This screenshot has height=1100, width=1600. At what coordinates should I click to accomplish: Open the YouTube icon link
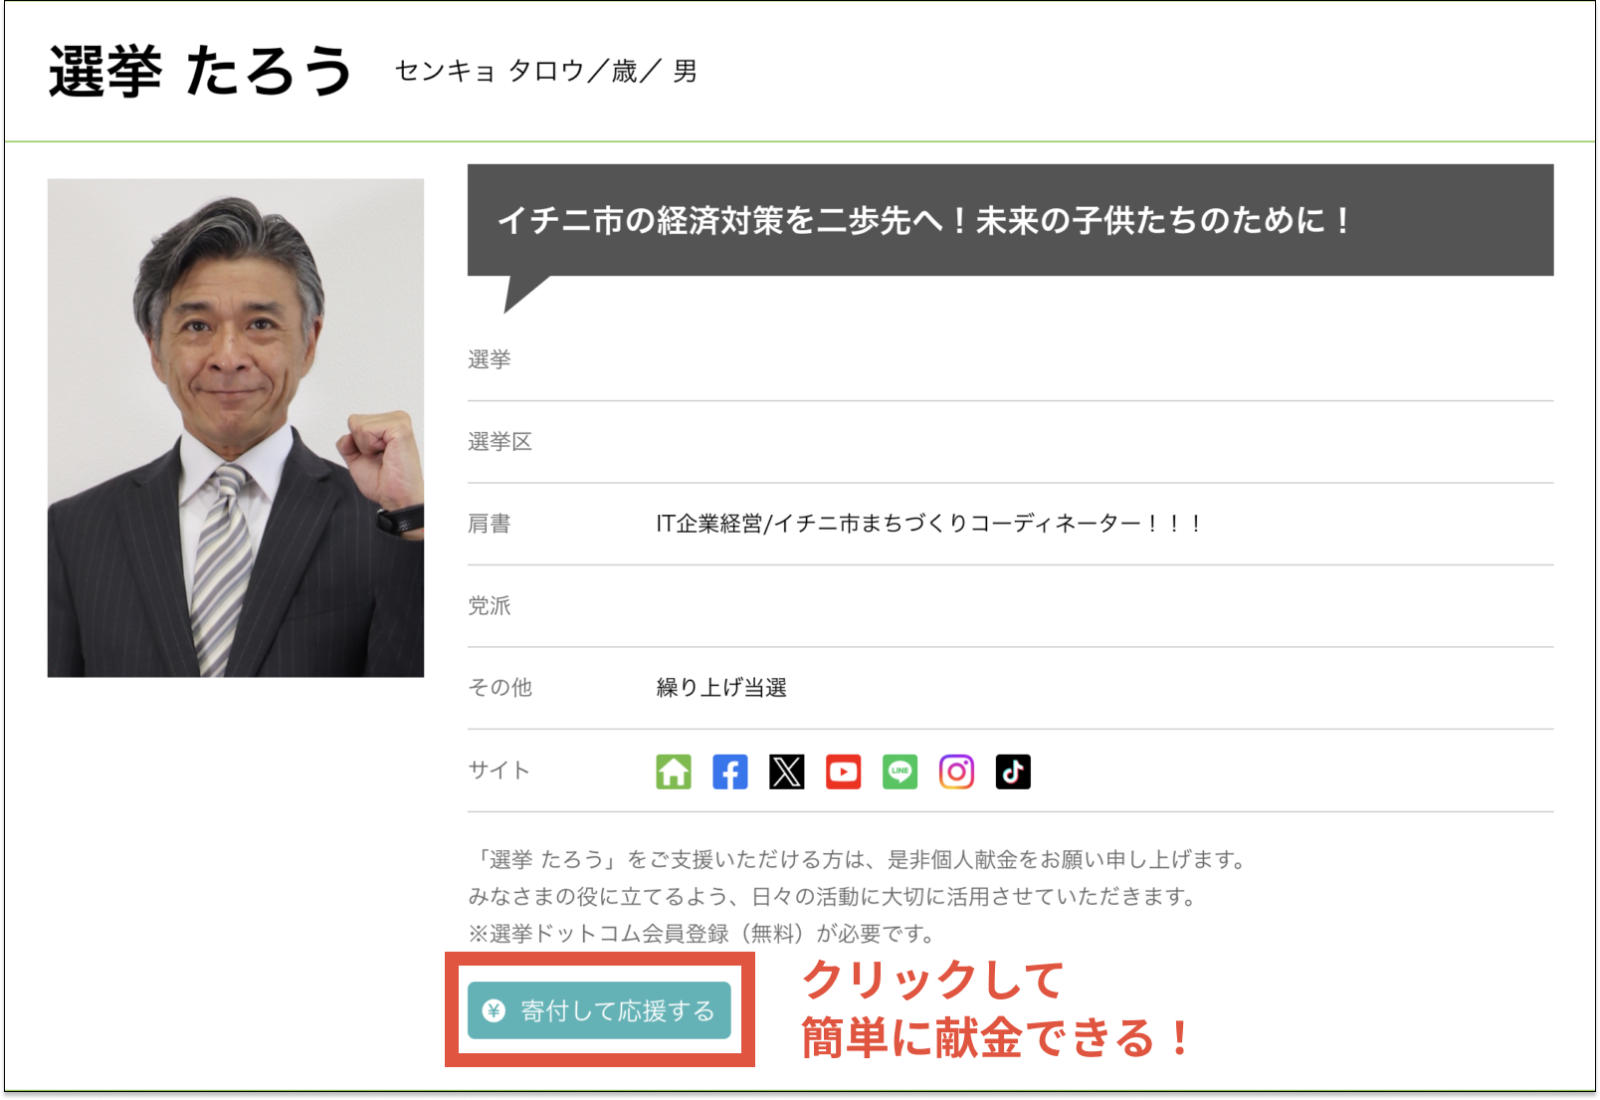[x=843, y=771]
